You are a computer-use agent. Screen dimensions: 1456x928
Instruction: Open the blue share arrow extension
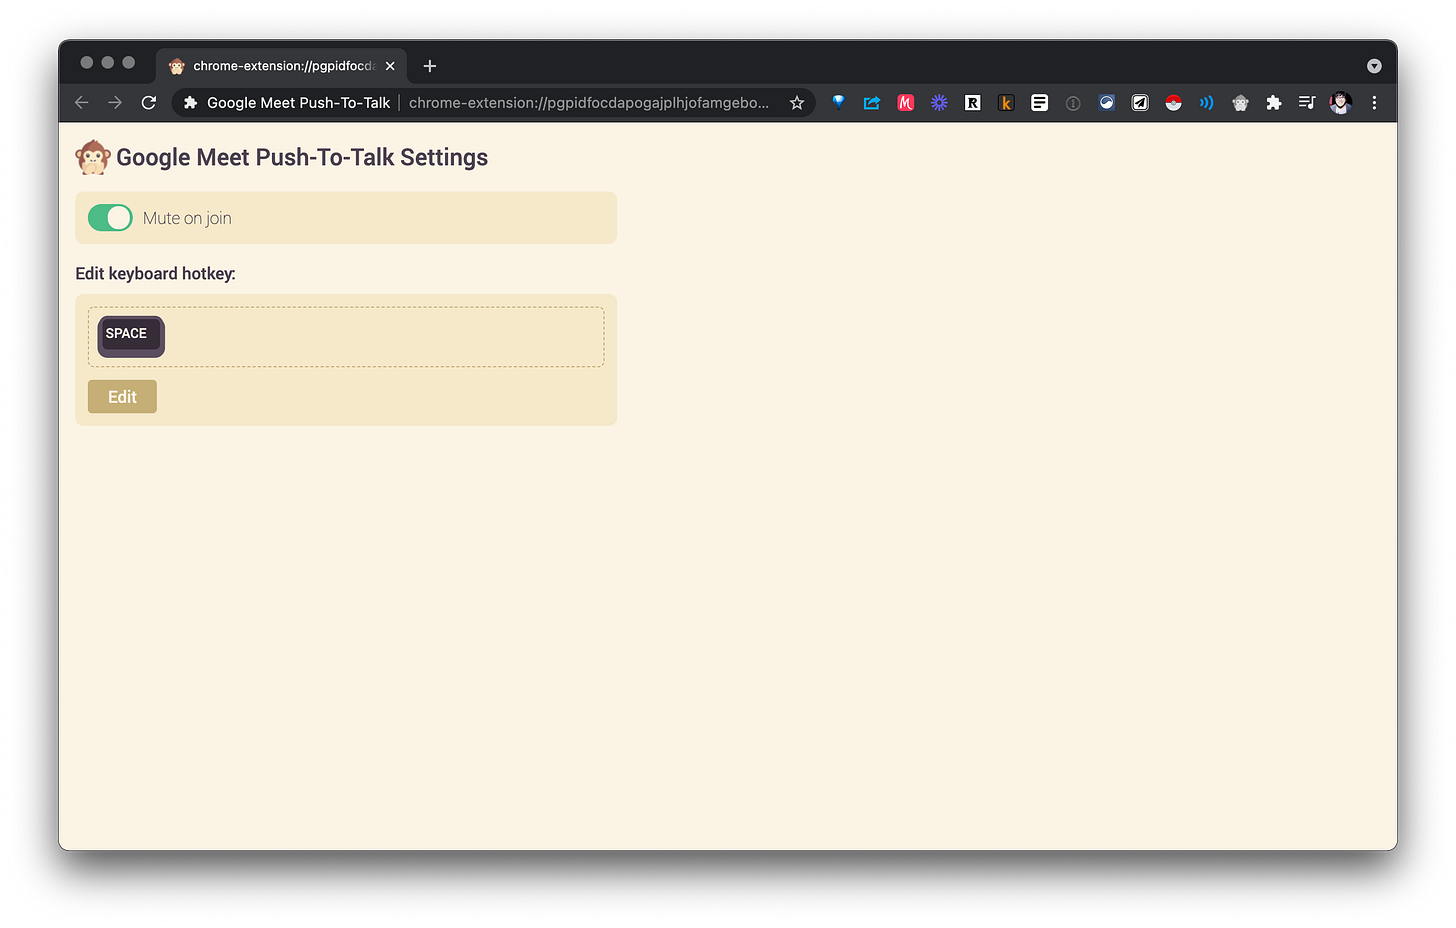872,103
